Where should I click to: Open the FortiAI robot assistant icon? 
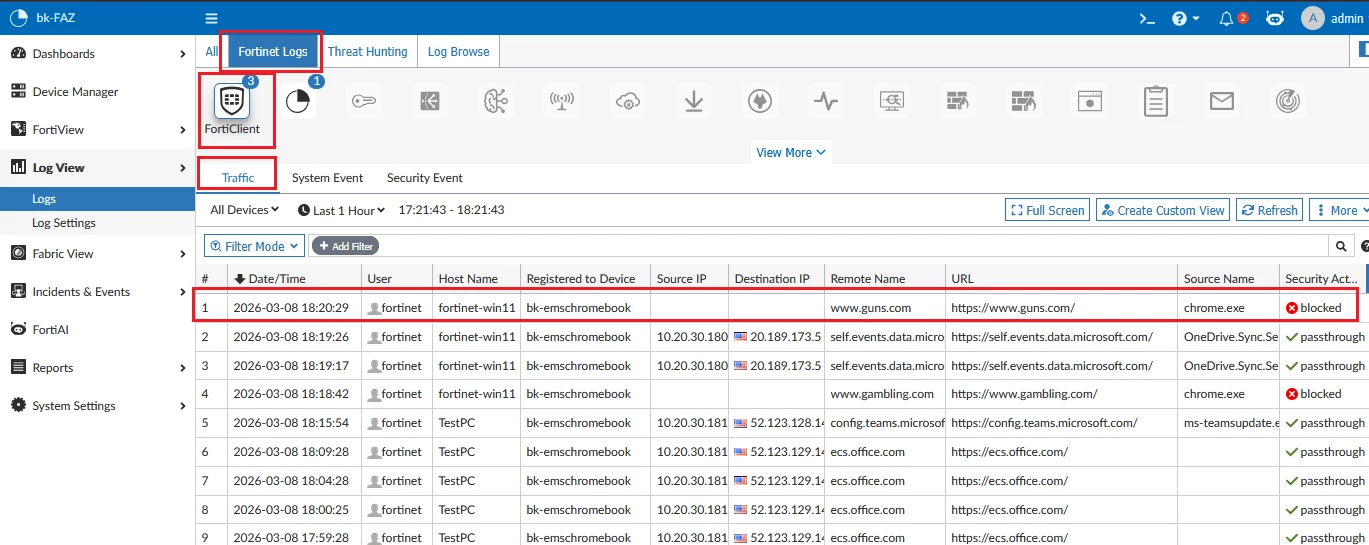[1275, 18]
